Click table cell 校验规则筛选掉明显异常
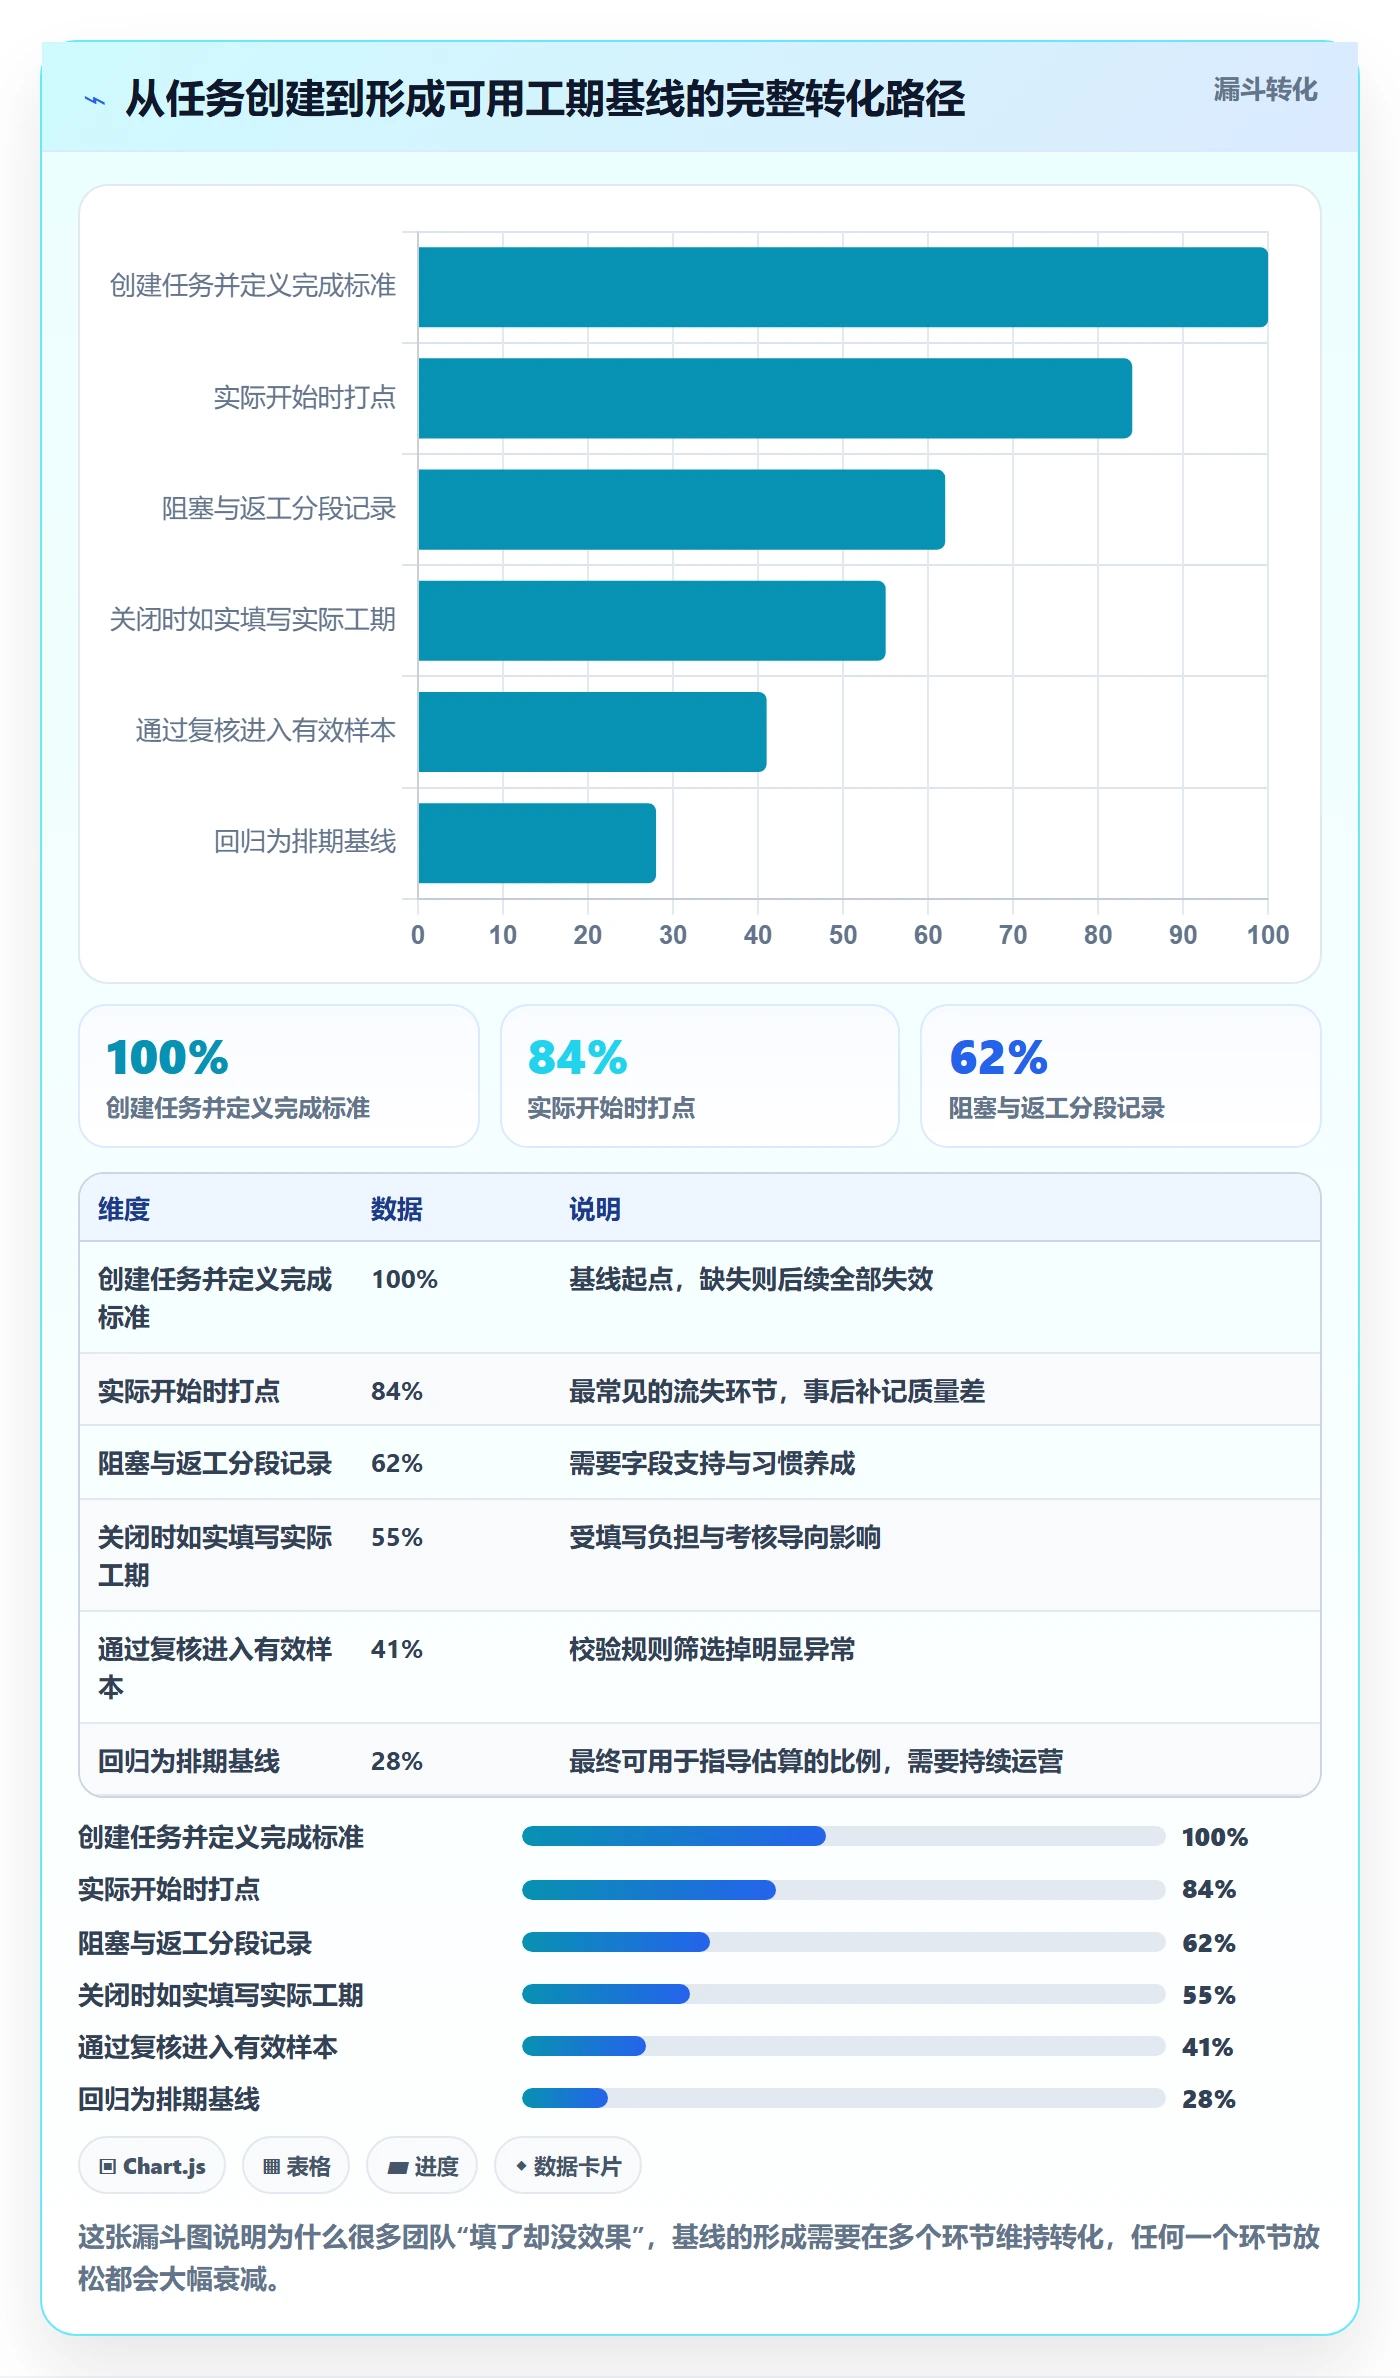This screenshot has height=2378, width=1400. click(x=712, y=1649)
